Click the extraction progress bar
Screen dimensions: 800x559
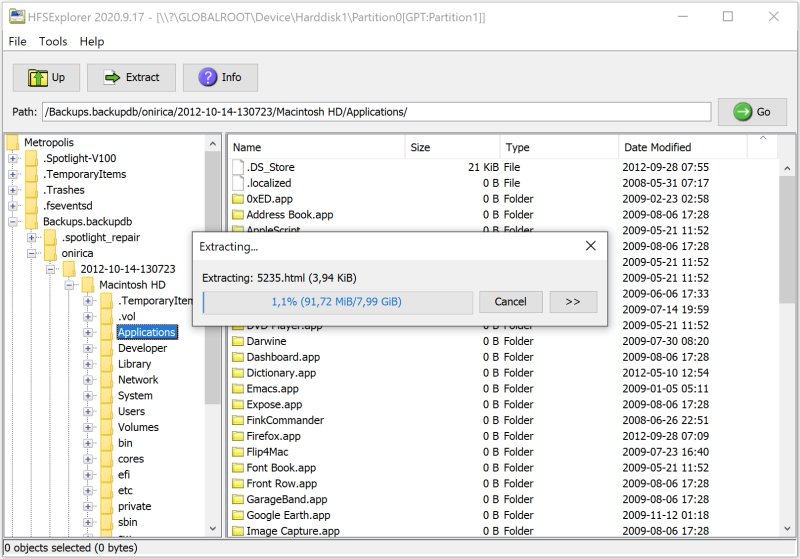[337, 302]
